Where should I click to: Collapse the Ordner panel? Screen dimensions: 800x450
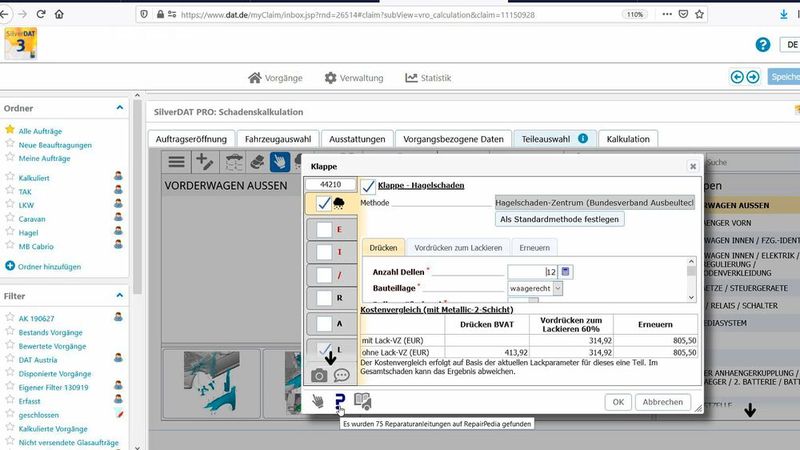coord(120,107)
